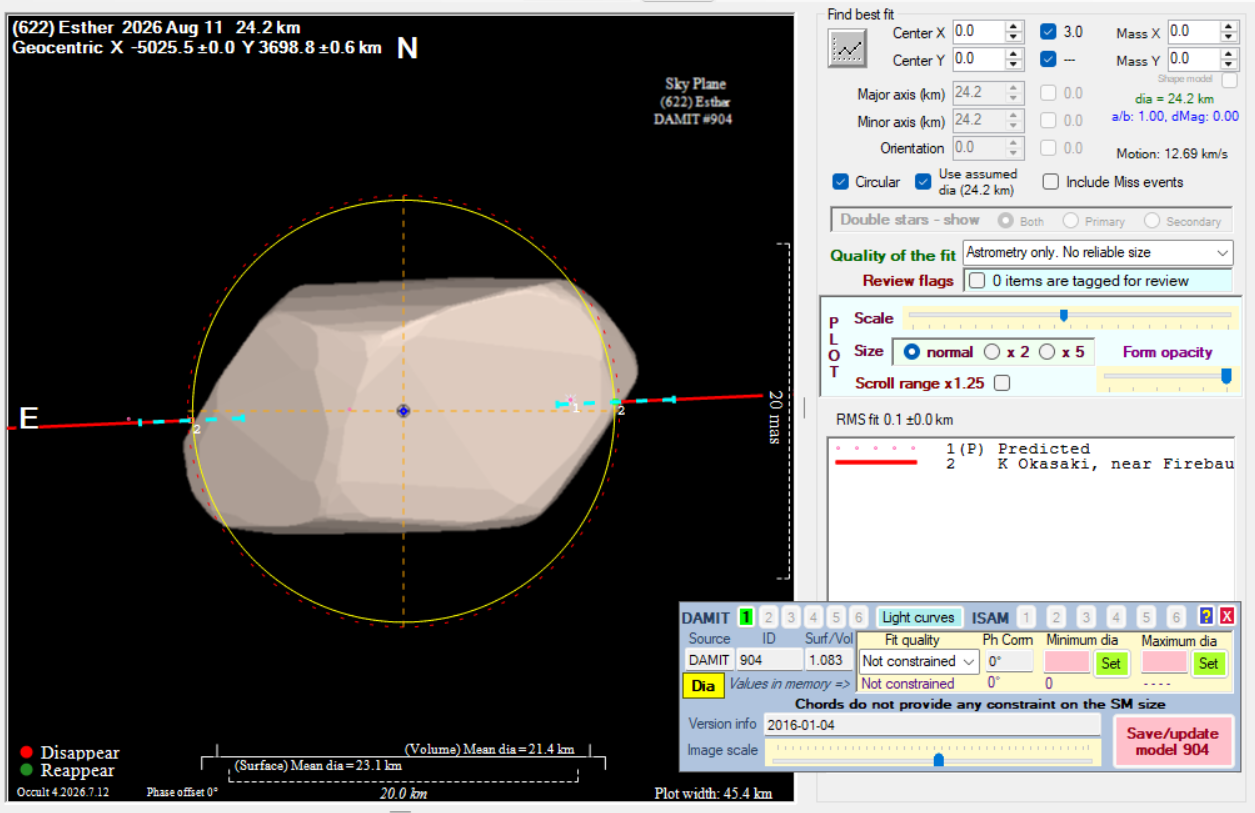Click the Chords do not provide any constraint message
This screenshot has width=1255, height=813.
pyautogui.click(x=979, y=704)
